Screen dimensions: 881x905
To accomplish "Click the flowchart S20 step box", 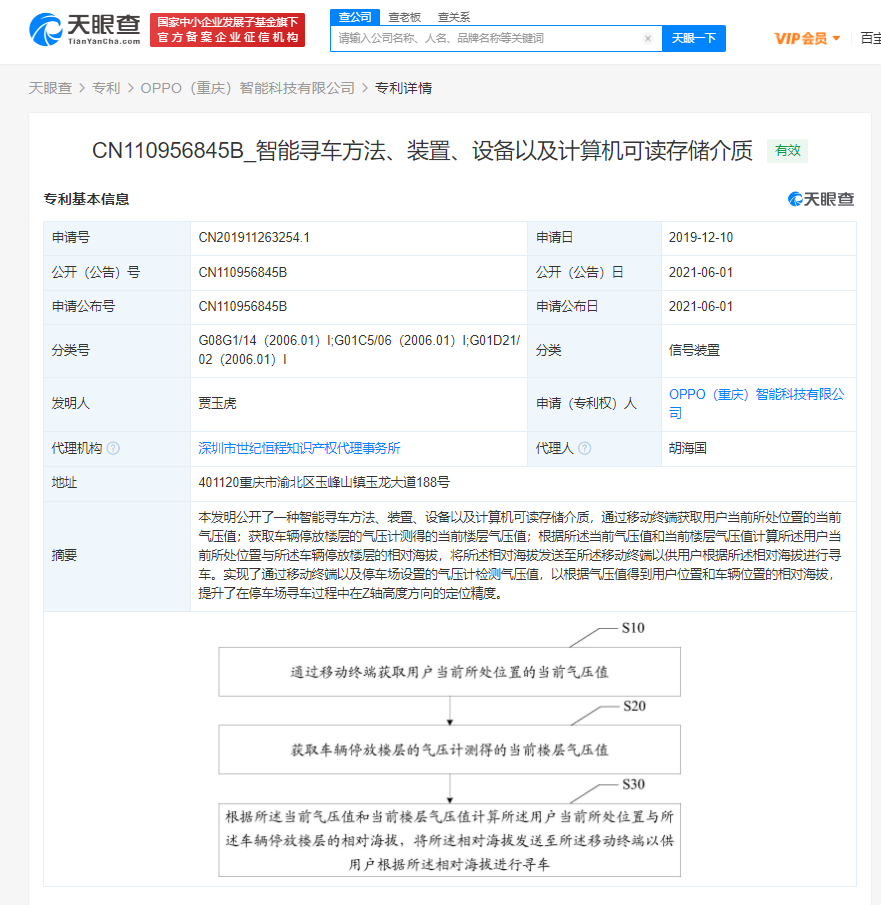I will 449,749.
